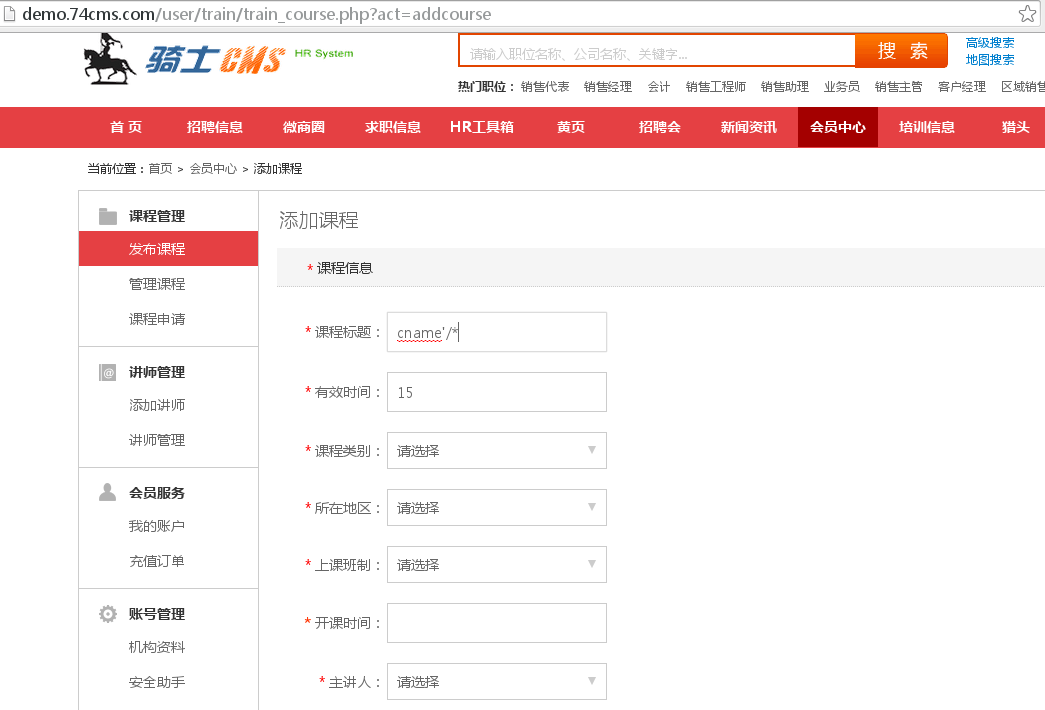This screenshot has width=1045, height=710.
Task: Select 安全助手 in sidebar
Action: click(x=157, y=682)
